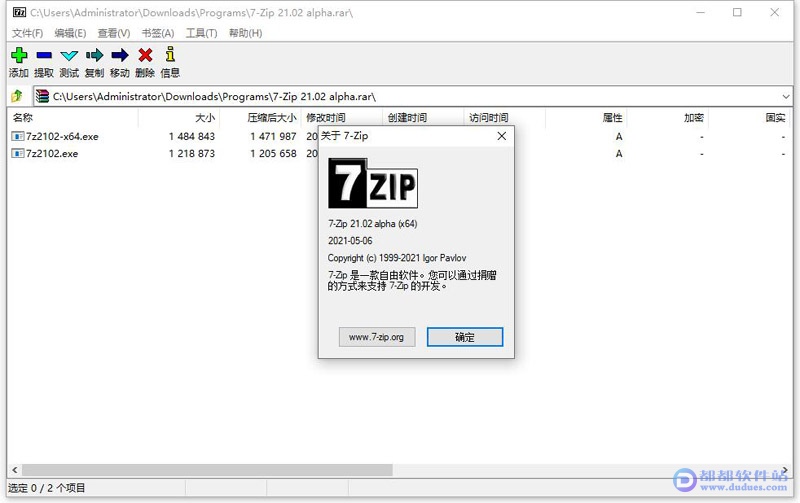Image resolution: width=800 pixels, height=503 pixels.
Task: Open the Edit (编辑) menu
Action: pyautogui.click(x=70, y=33)
